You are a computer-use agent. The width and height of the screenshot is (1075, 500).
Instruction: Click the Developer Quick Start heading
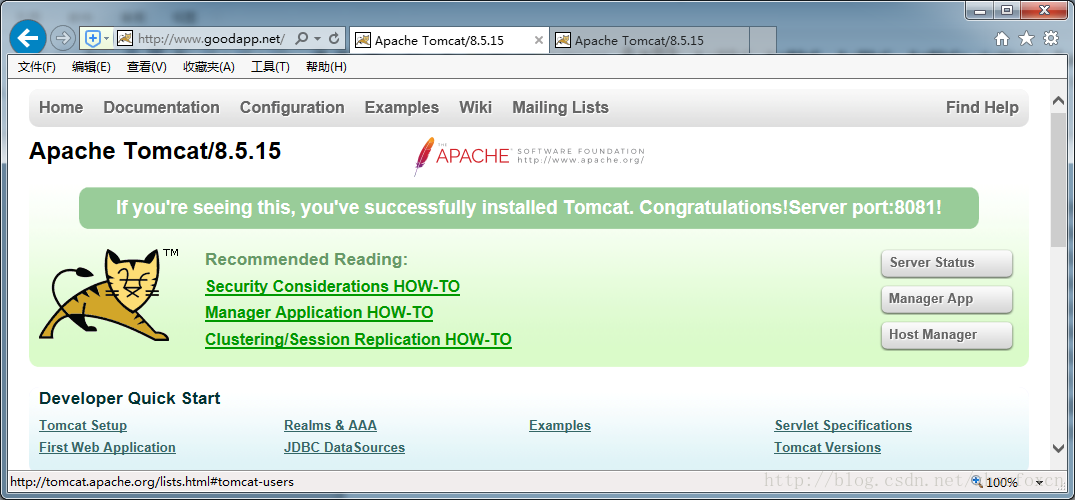click(x=130, y=398)
